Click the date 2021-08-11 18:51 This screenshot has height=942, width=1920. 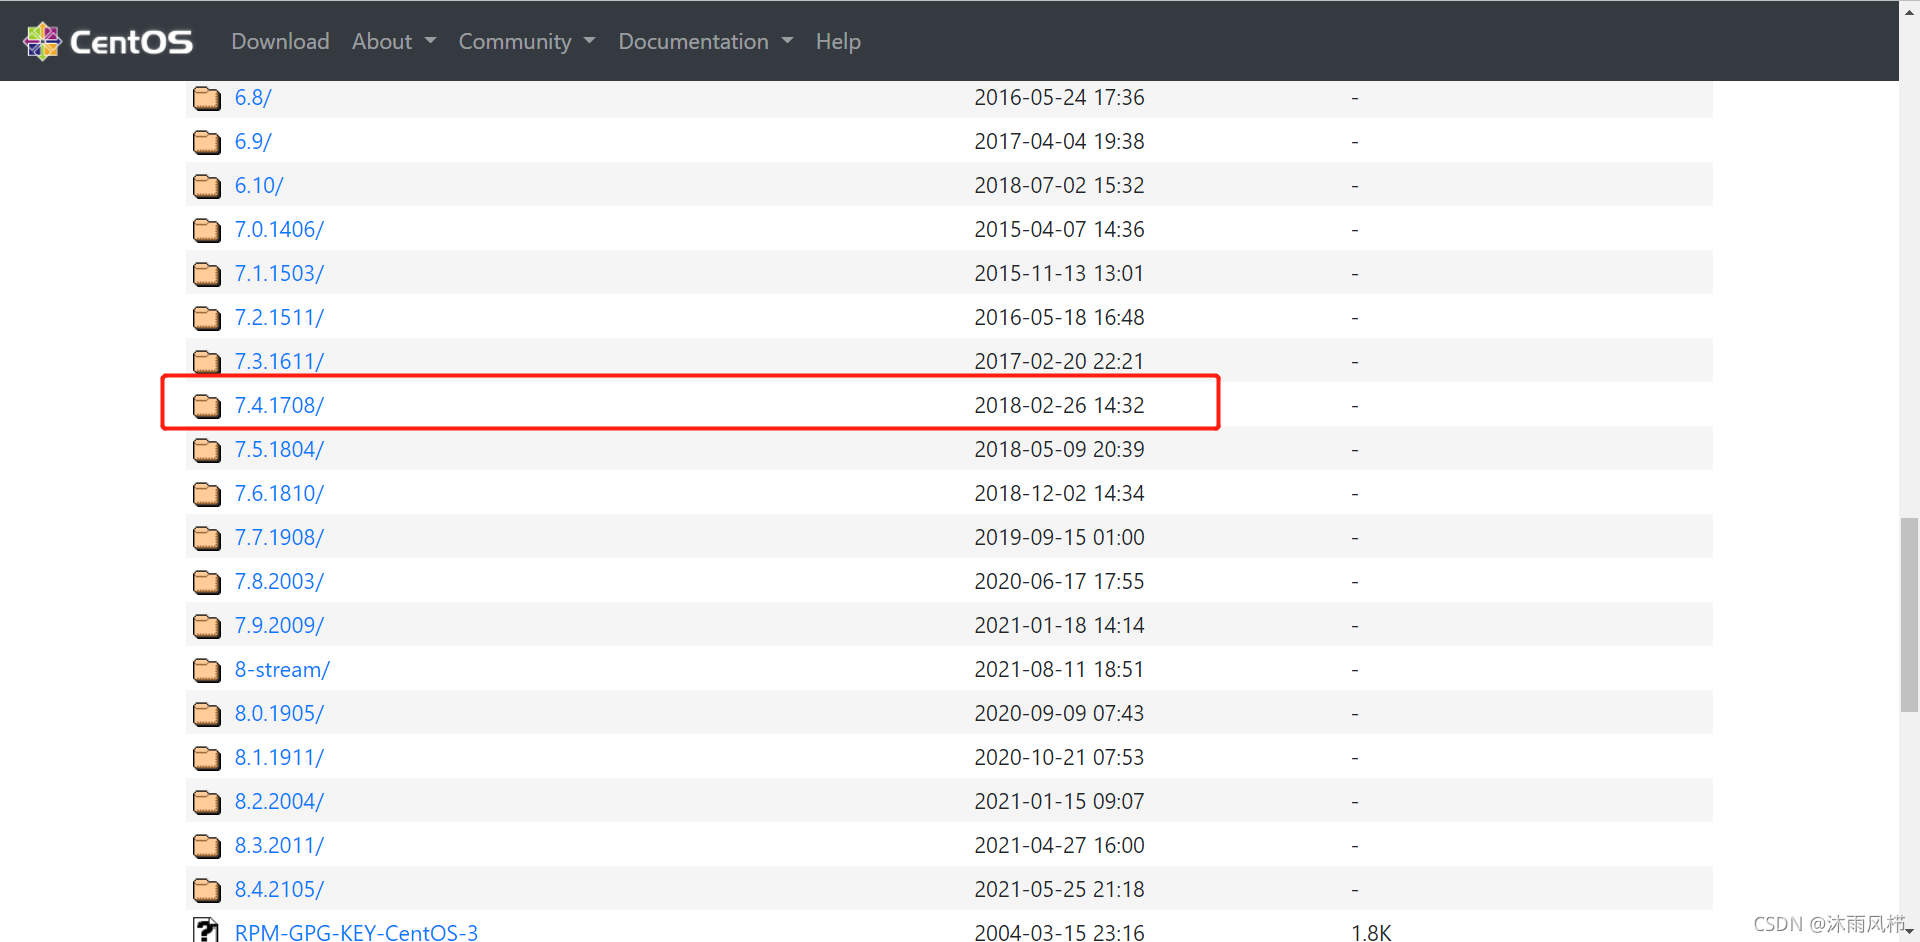pyautogui.click(x=1059, y=669)
